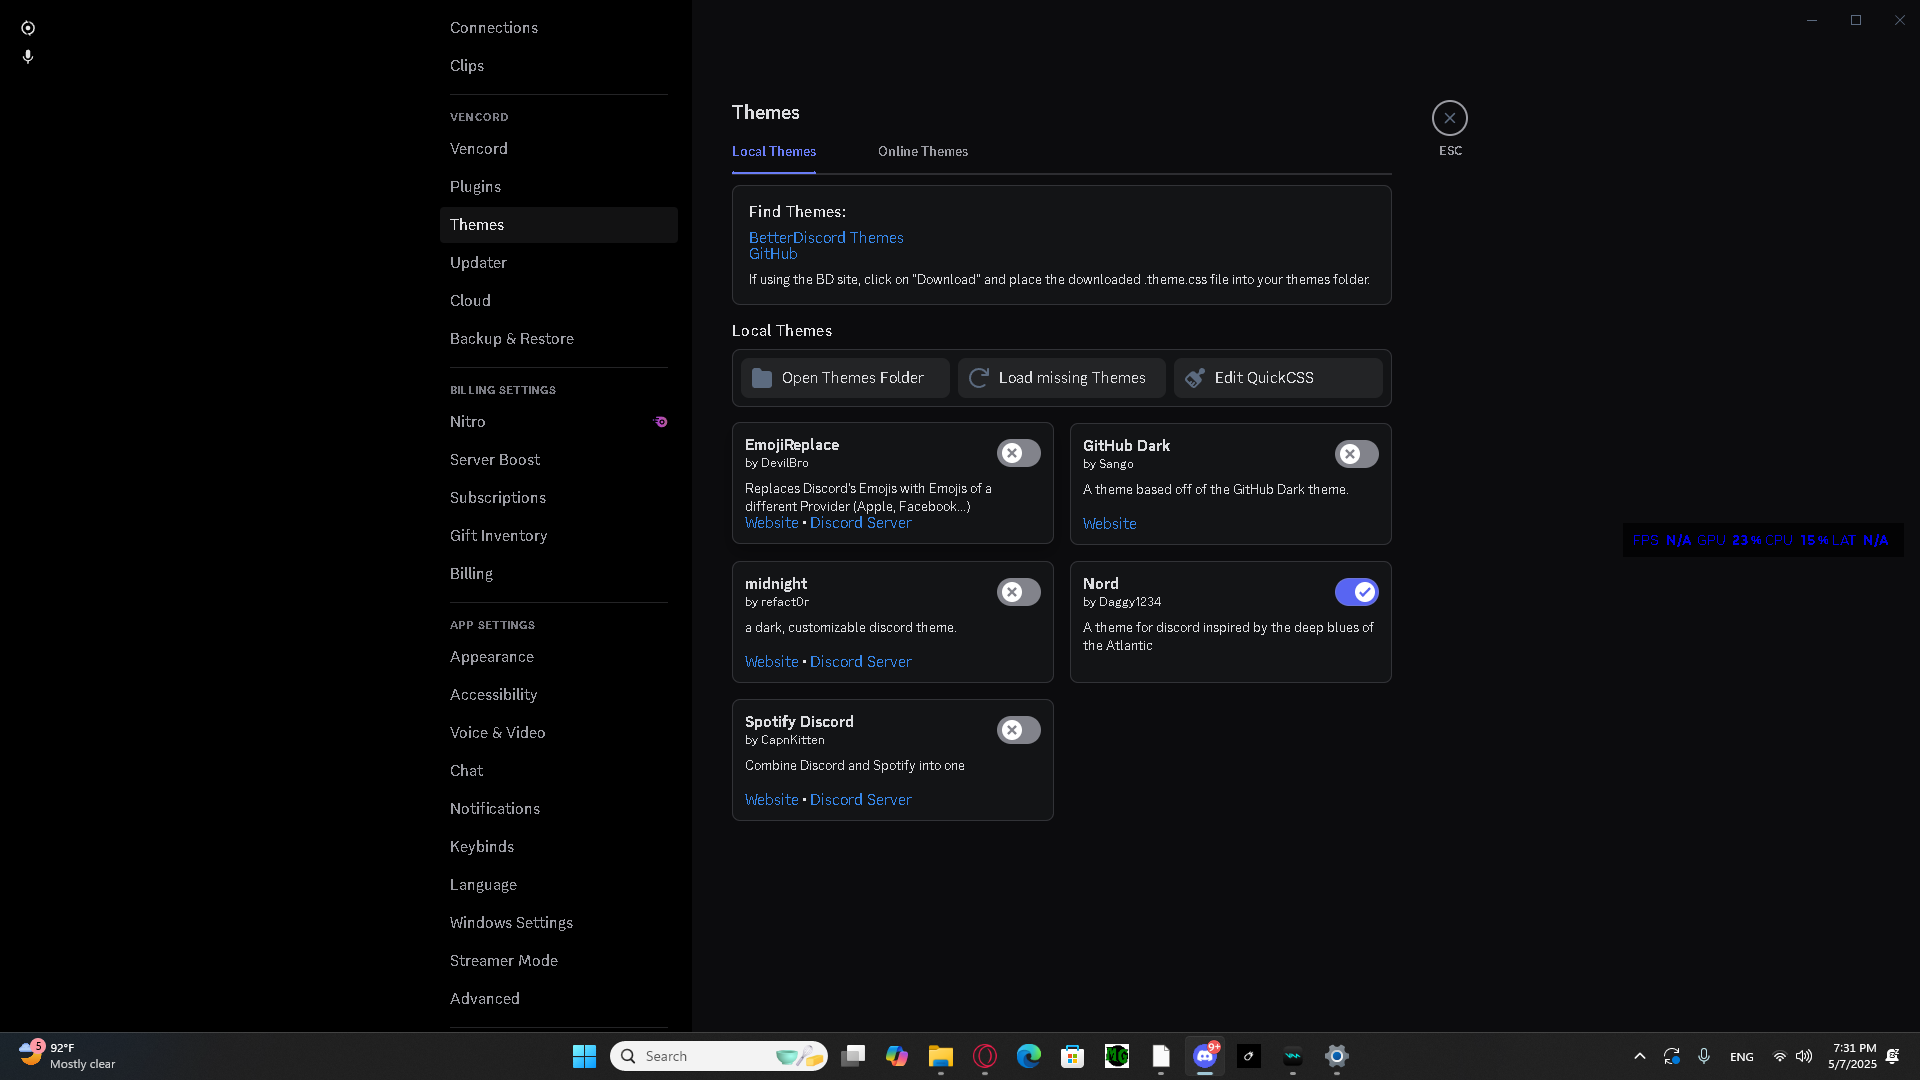The height and width of the screenshot is (1080, 1920).
Task: Enable the EmojiReplace theme toggle
Action: [1018, 453]
